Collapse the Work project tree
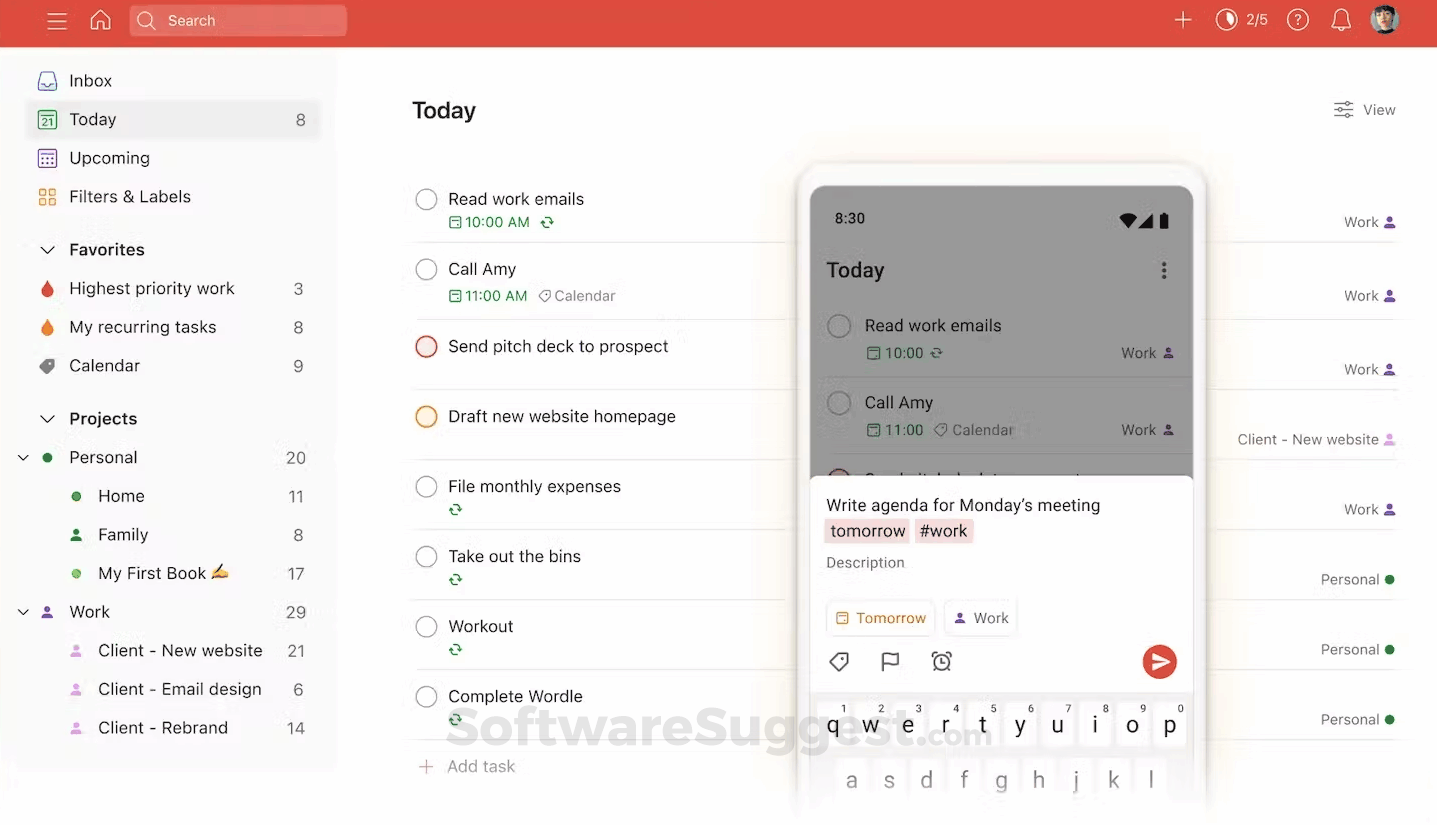 (22, 611)
